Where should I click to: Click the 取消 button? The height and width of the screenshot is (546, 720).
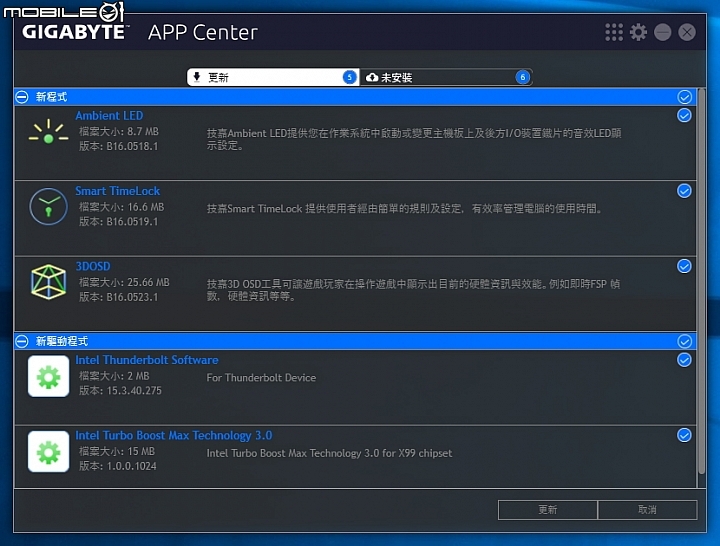click(647, 510)
